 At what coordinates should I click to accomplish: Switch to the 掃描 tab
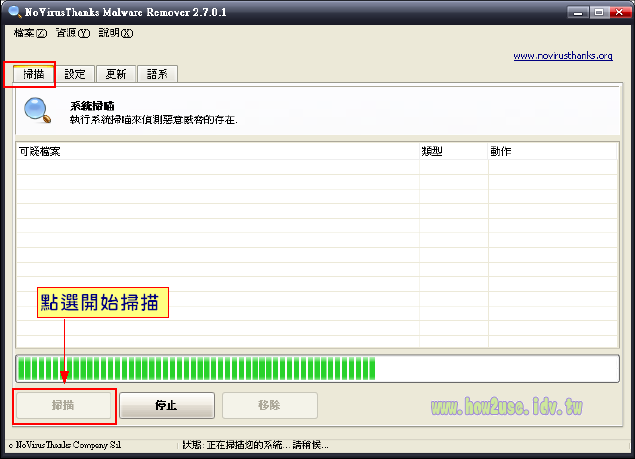point(34,74)
